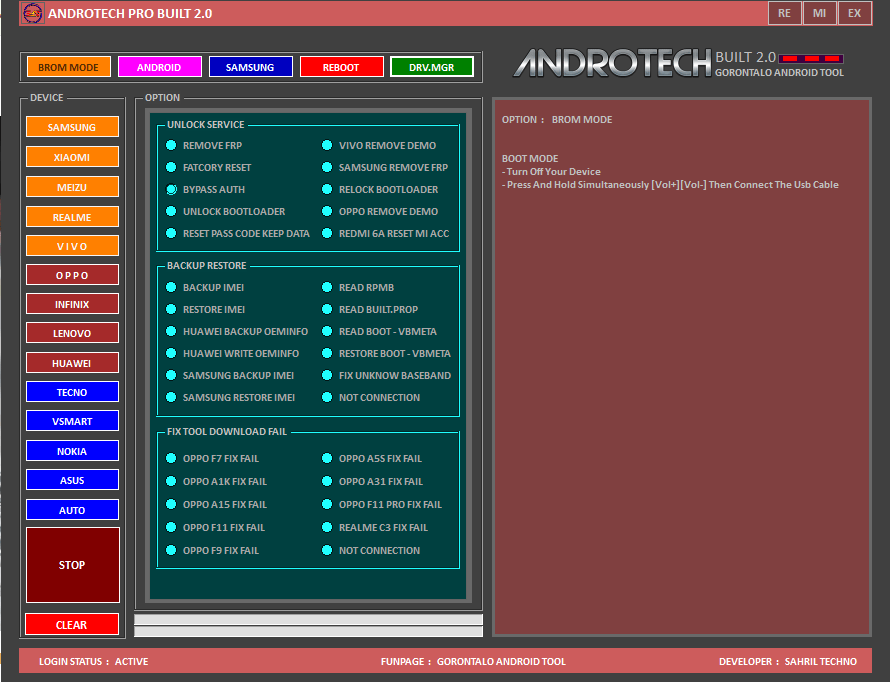The width and height of the screenshot is (890, 682).
Task: Click the RE button in title bar
Action: tap(784, 13)
